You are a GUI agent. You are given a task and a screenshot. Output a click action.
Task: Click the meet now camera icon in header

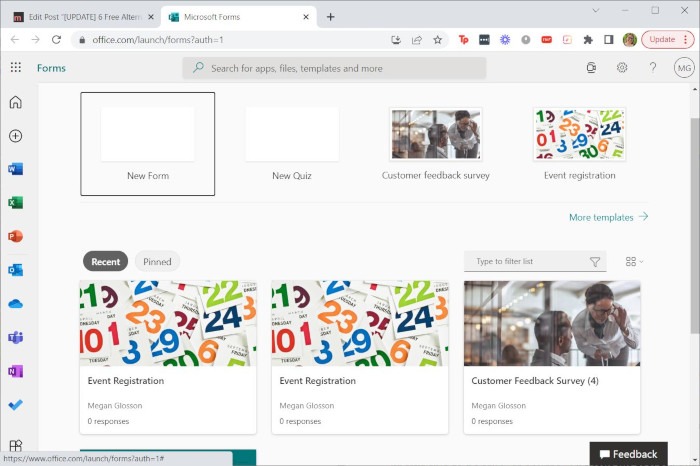point(591,67)
